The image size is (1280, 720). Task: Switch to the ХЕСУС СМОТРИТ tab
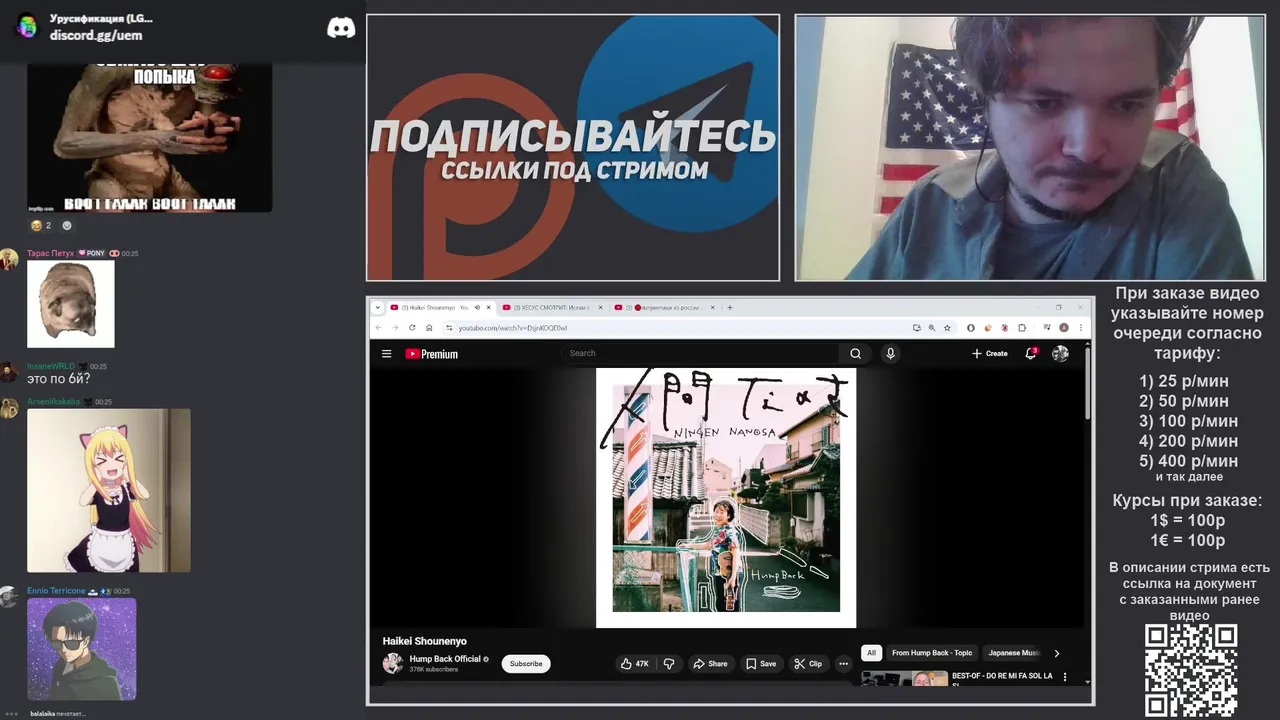[x=553, y=307]
